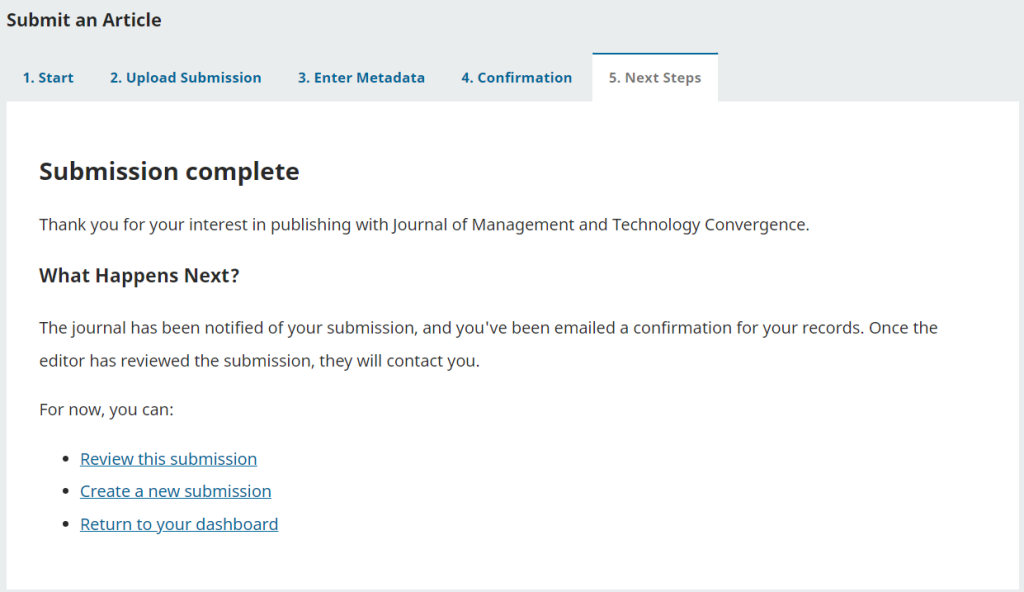The image size is (1024, 592).
Task: Switch to 3. Enter Metadata tab
Action: click(x=361, y=78)
